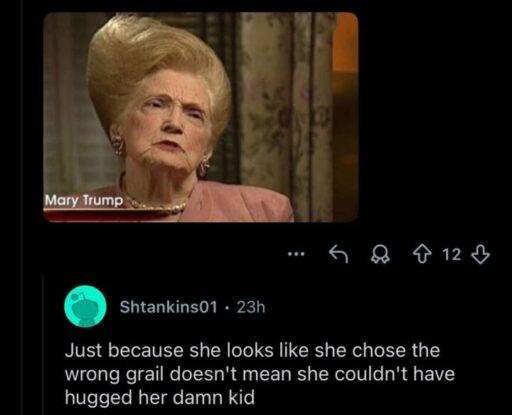Open the embedded image of the woman
Viewport: 512px width, 415px height.
coord(201,117)
